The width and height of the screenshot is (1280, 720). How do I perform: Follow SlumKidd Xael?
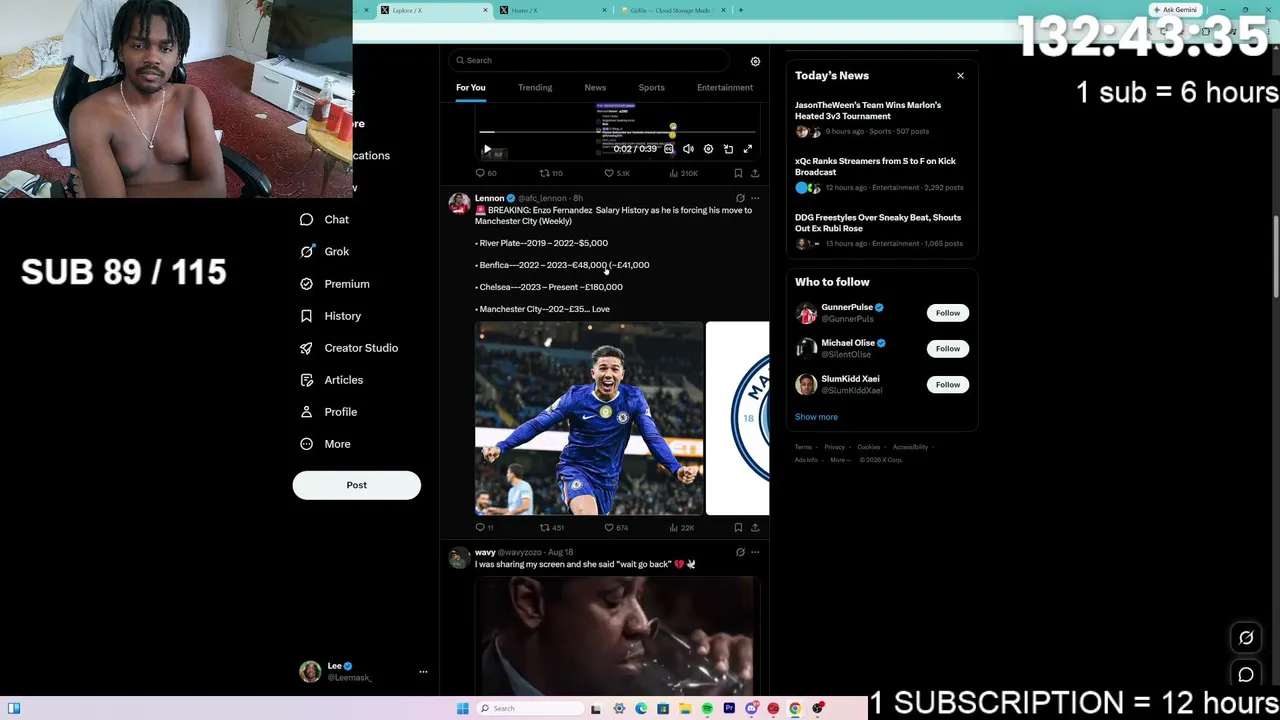click(x=948, y=385)
